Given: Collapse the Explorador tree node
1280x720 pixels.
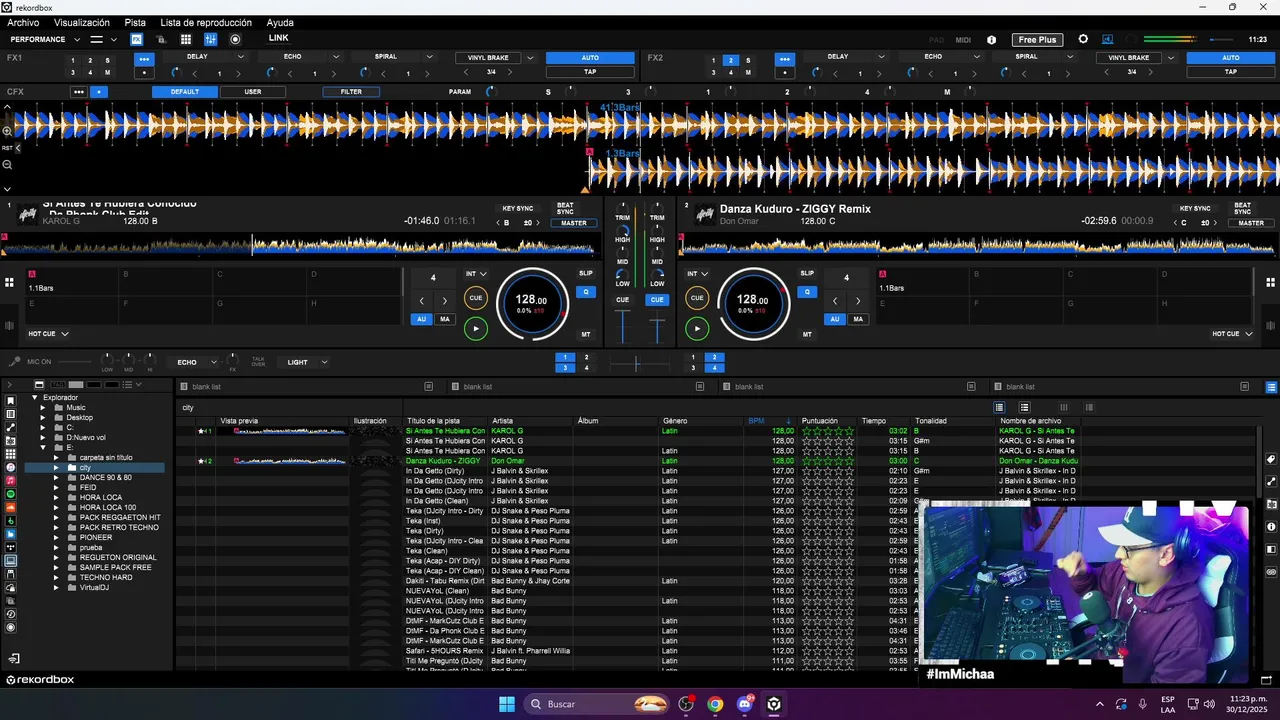Looking at the screenshot, I should tap(35, 397).
